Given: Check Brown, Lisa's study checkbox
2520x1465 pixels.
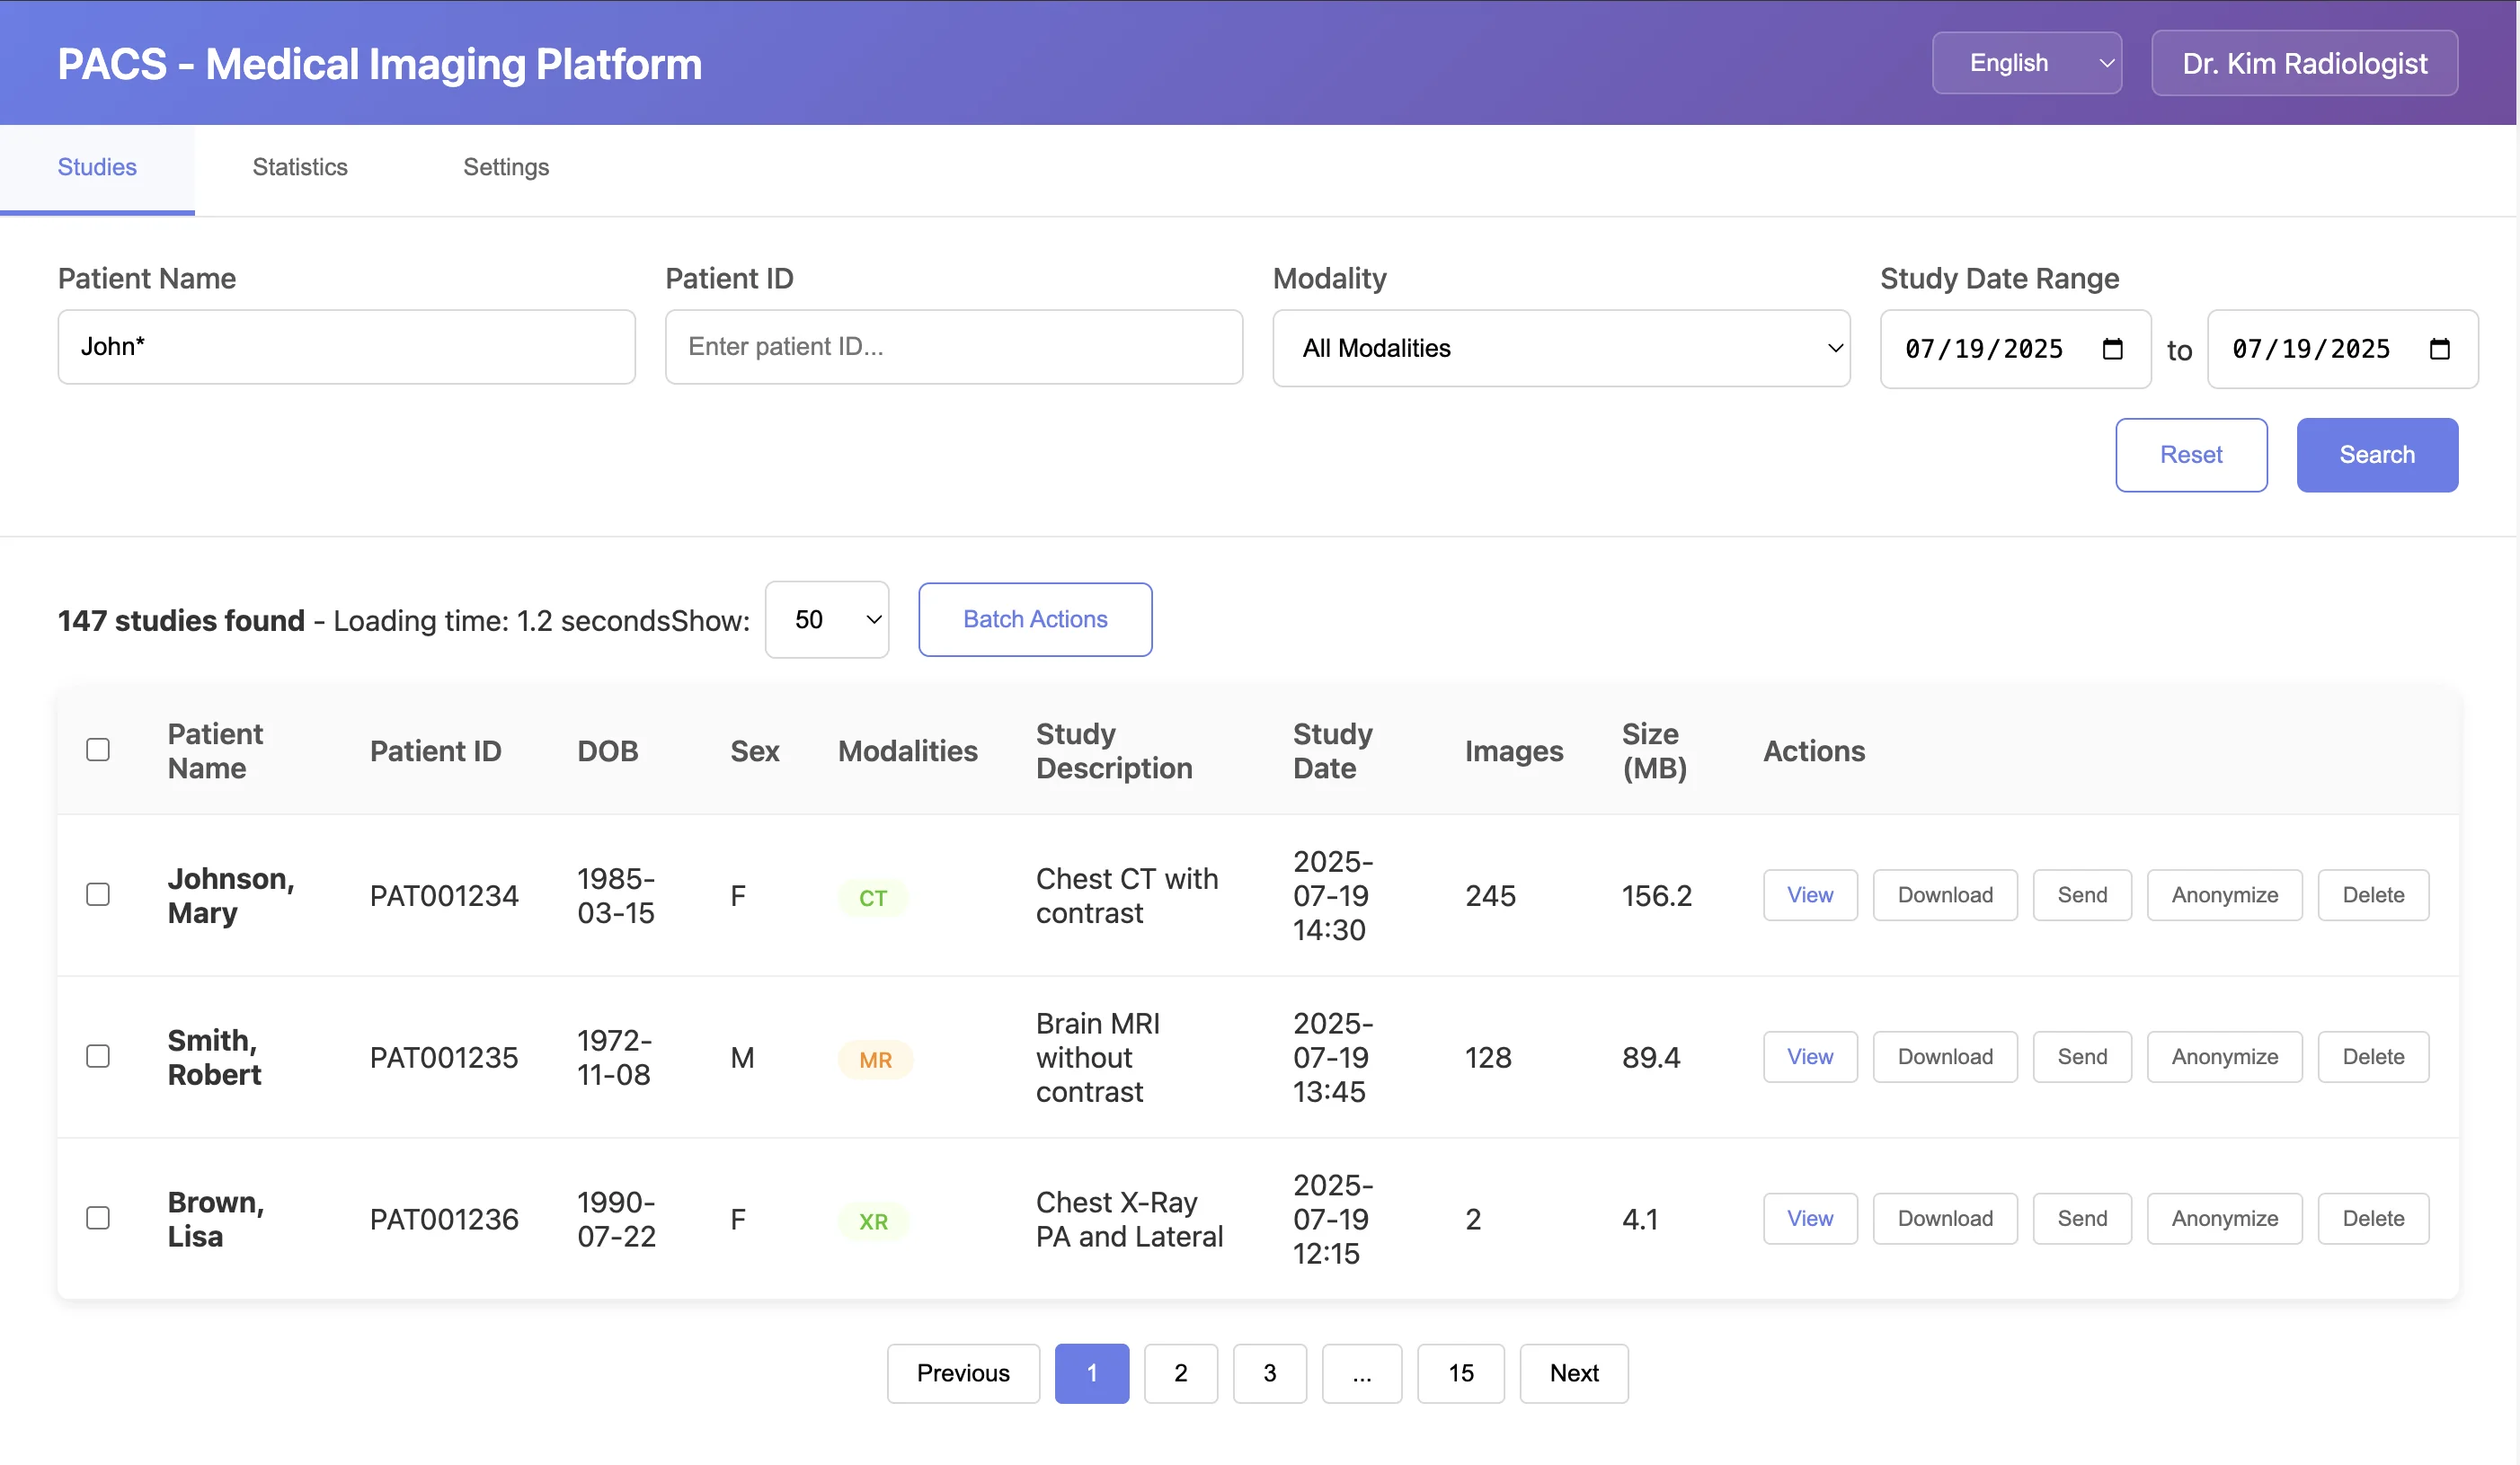Looking at the screenshot, I should (x=97, y=1218).
